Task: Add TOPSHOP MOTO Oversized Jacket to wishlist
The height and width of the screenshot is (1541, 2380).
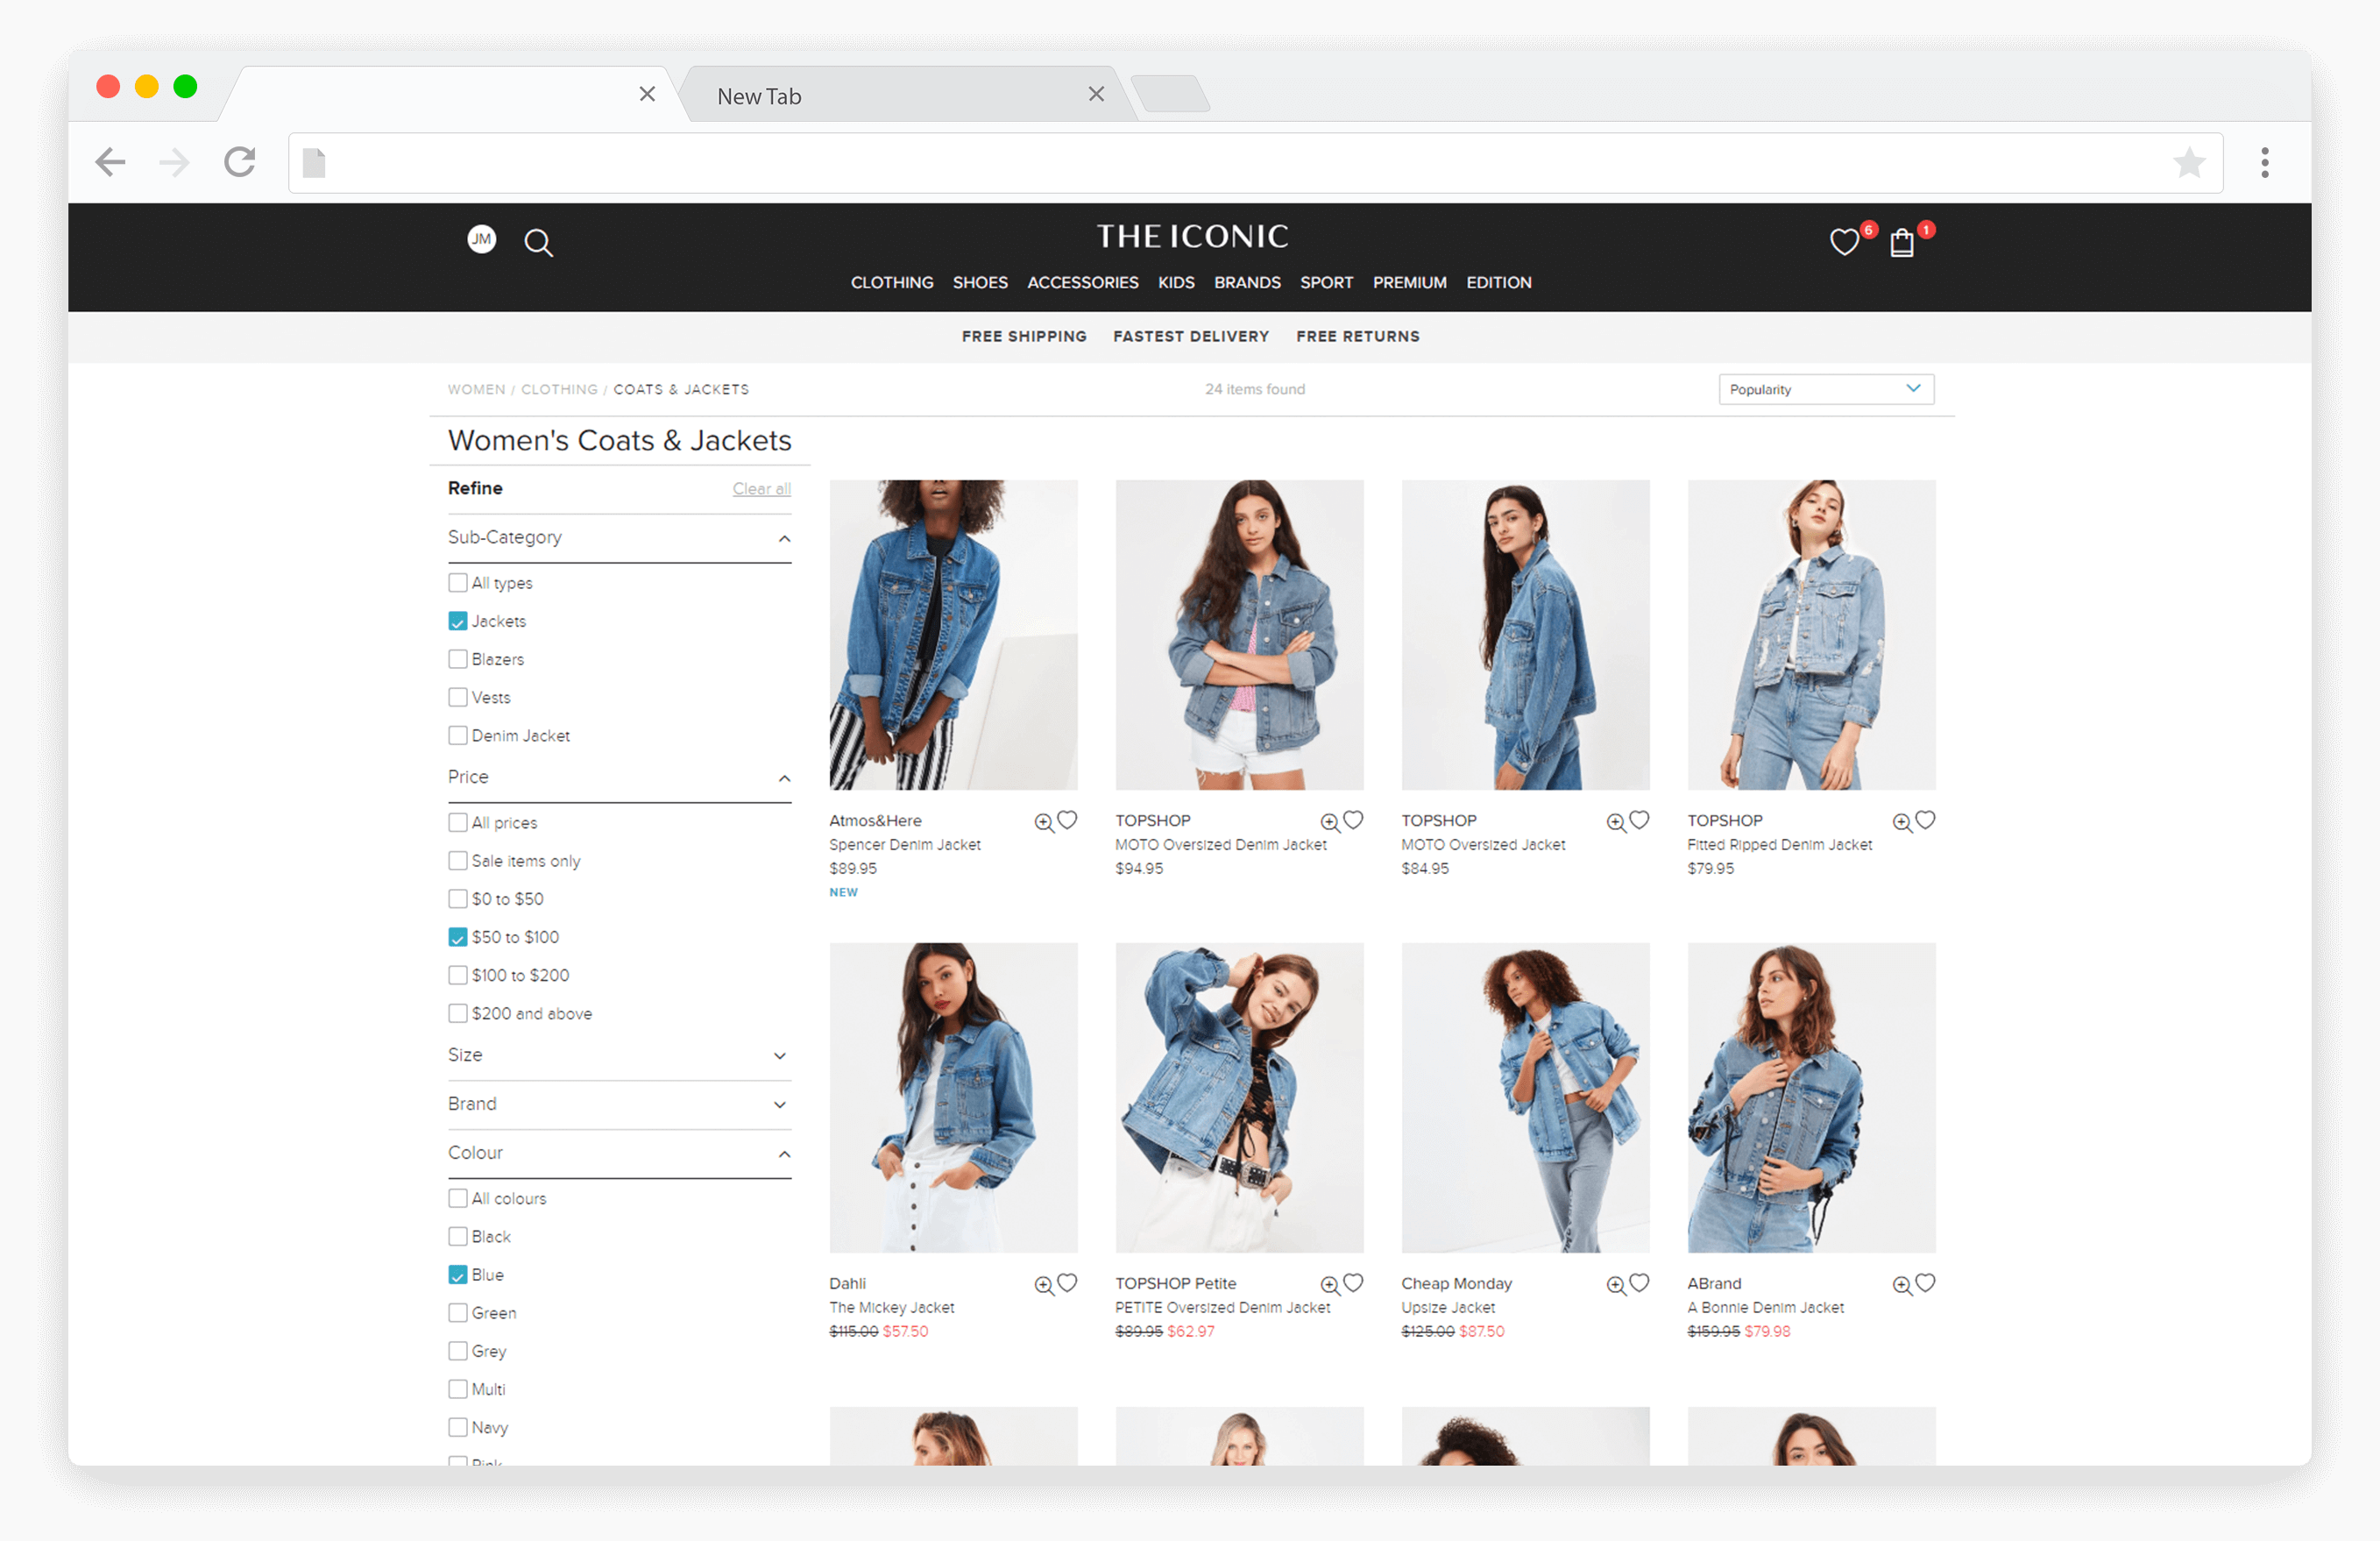Action: (x=1639, y=820)
